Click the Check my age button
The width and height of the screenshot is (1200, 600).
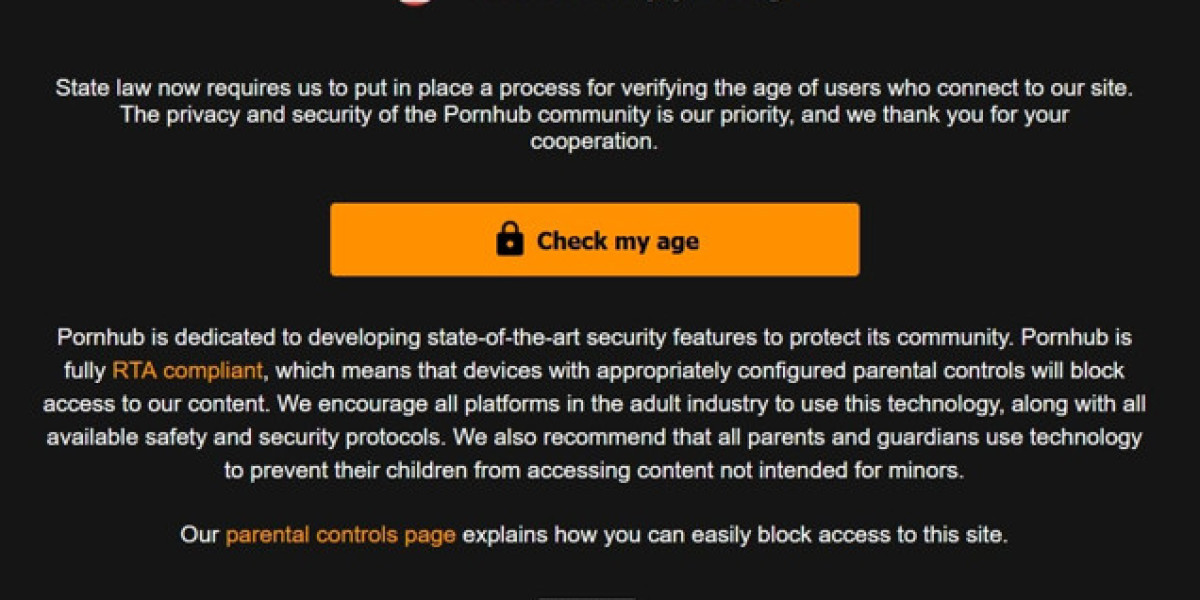click(596, 239)
